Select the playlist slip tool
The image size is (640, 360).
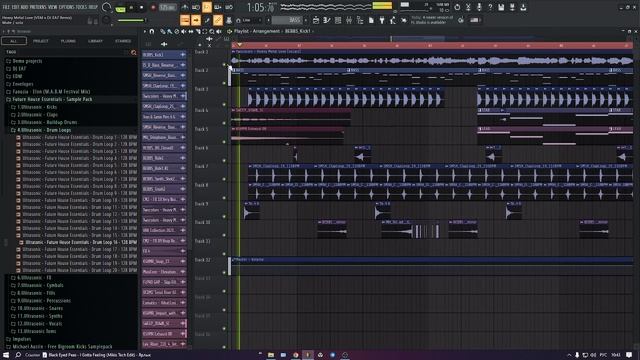(x=191, y=31)
